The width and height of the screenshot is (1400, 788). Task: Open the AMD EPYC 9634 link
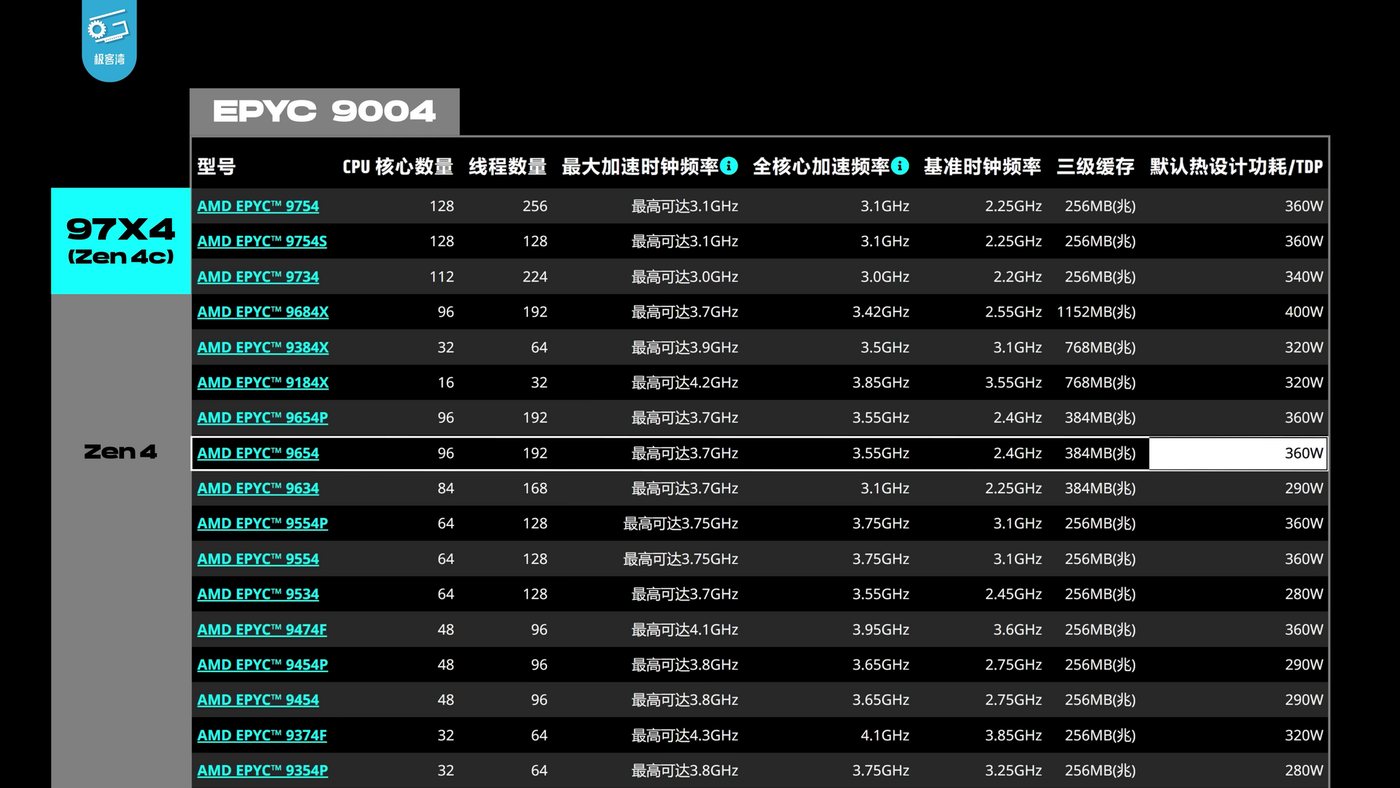(x=258, y=488)
